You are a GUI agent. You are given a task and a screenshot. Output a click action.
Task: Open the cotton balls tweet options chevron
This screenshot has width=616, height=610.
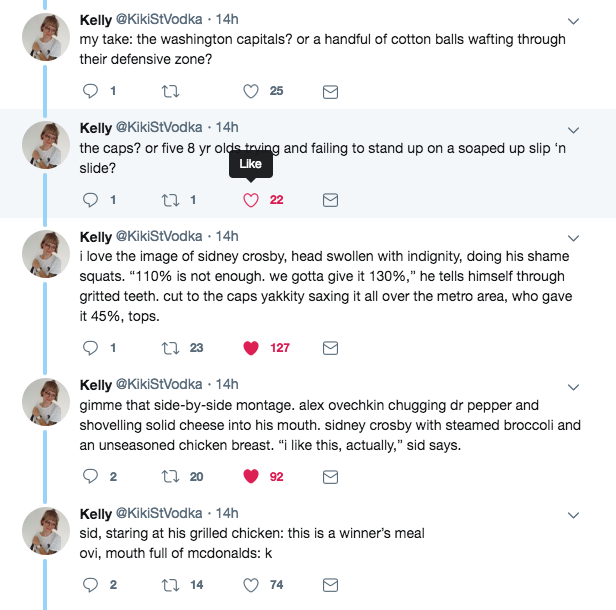pos(574,21)
